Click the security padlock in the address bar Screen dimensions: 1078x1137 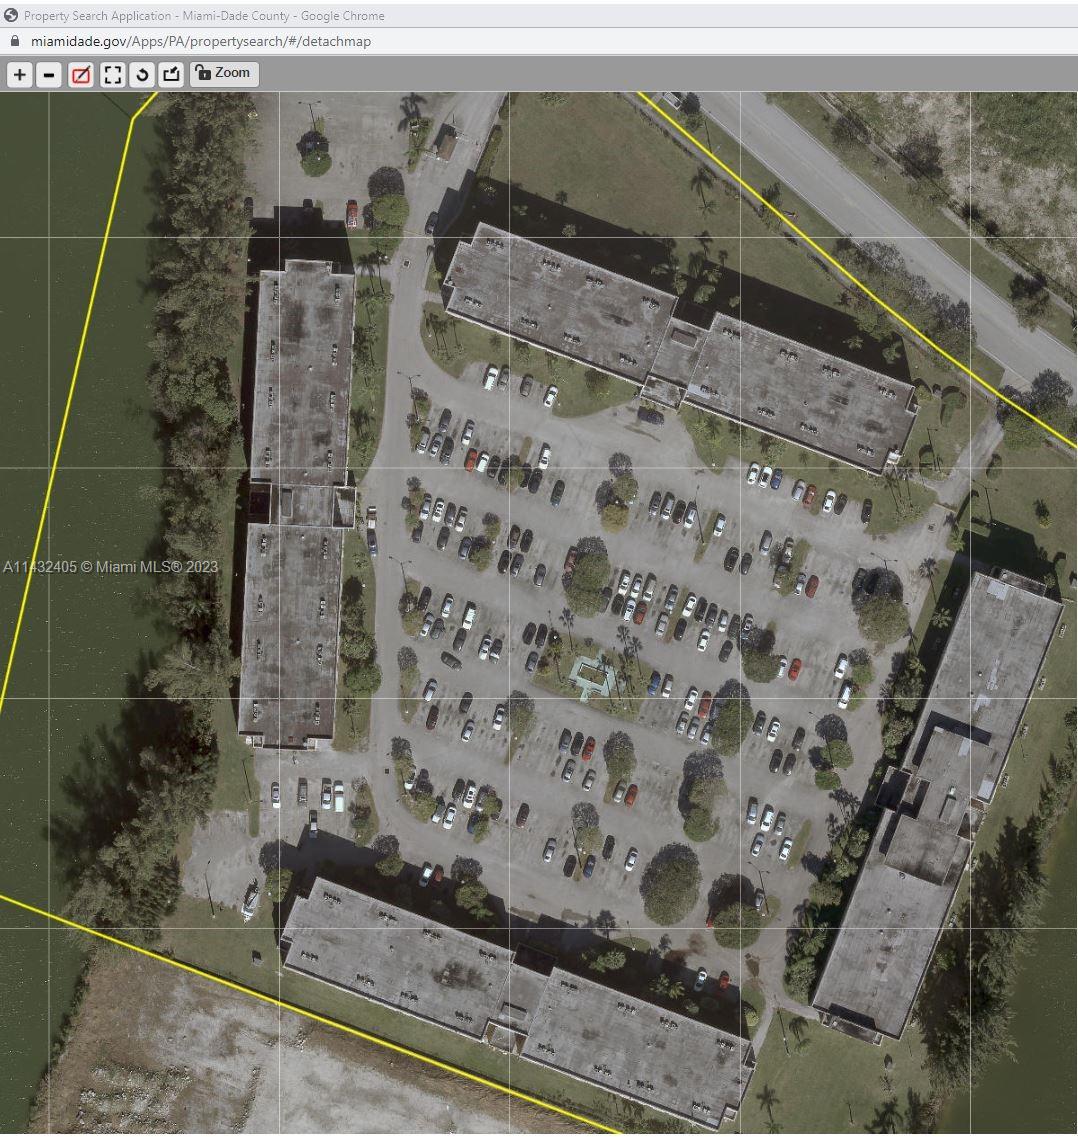pyautogui.click(x=14, y=41)
